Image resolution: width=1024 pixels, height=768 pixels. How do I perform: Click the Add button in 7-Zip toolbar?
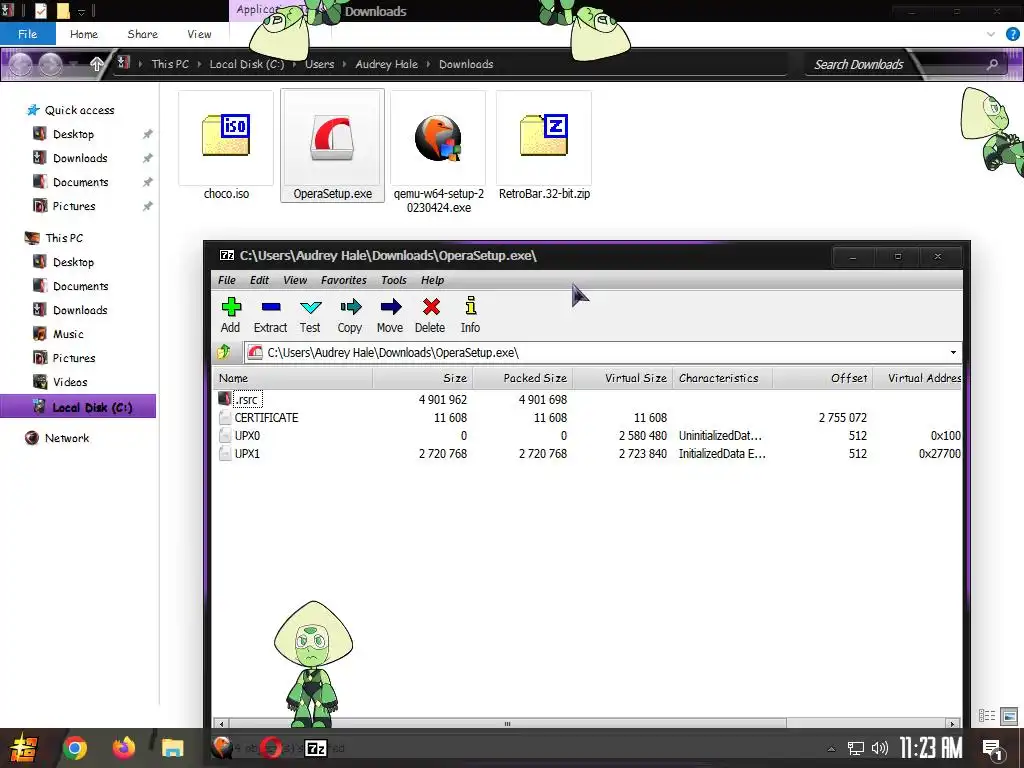coord(231,315)
